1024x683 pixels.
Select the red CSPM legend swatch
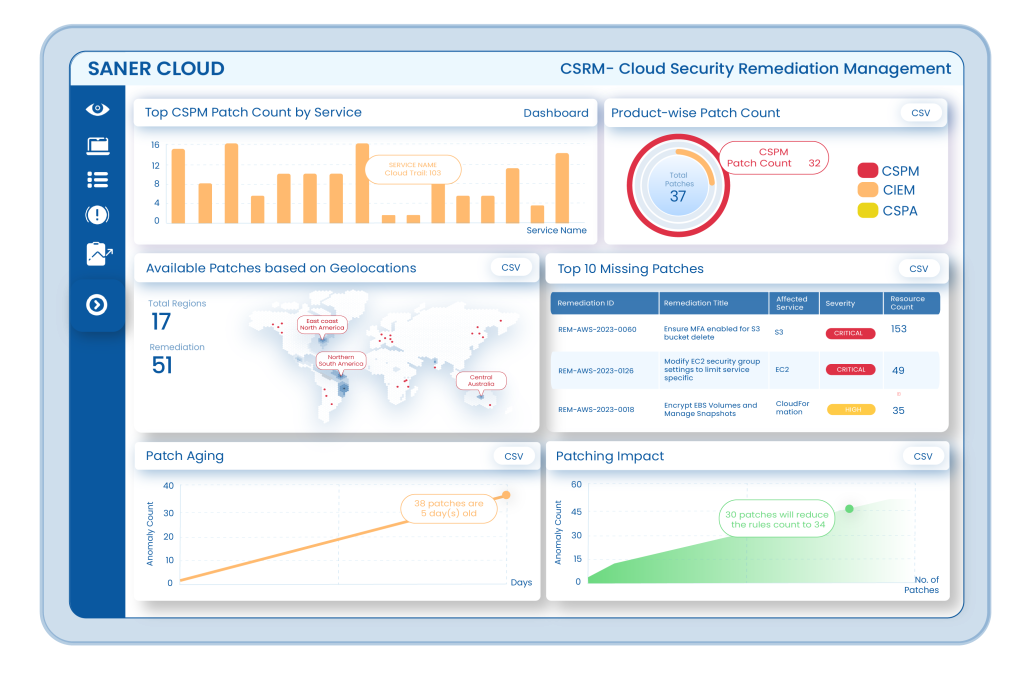click(867, 170)
